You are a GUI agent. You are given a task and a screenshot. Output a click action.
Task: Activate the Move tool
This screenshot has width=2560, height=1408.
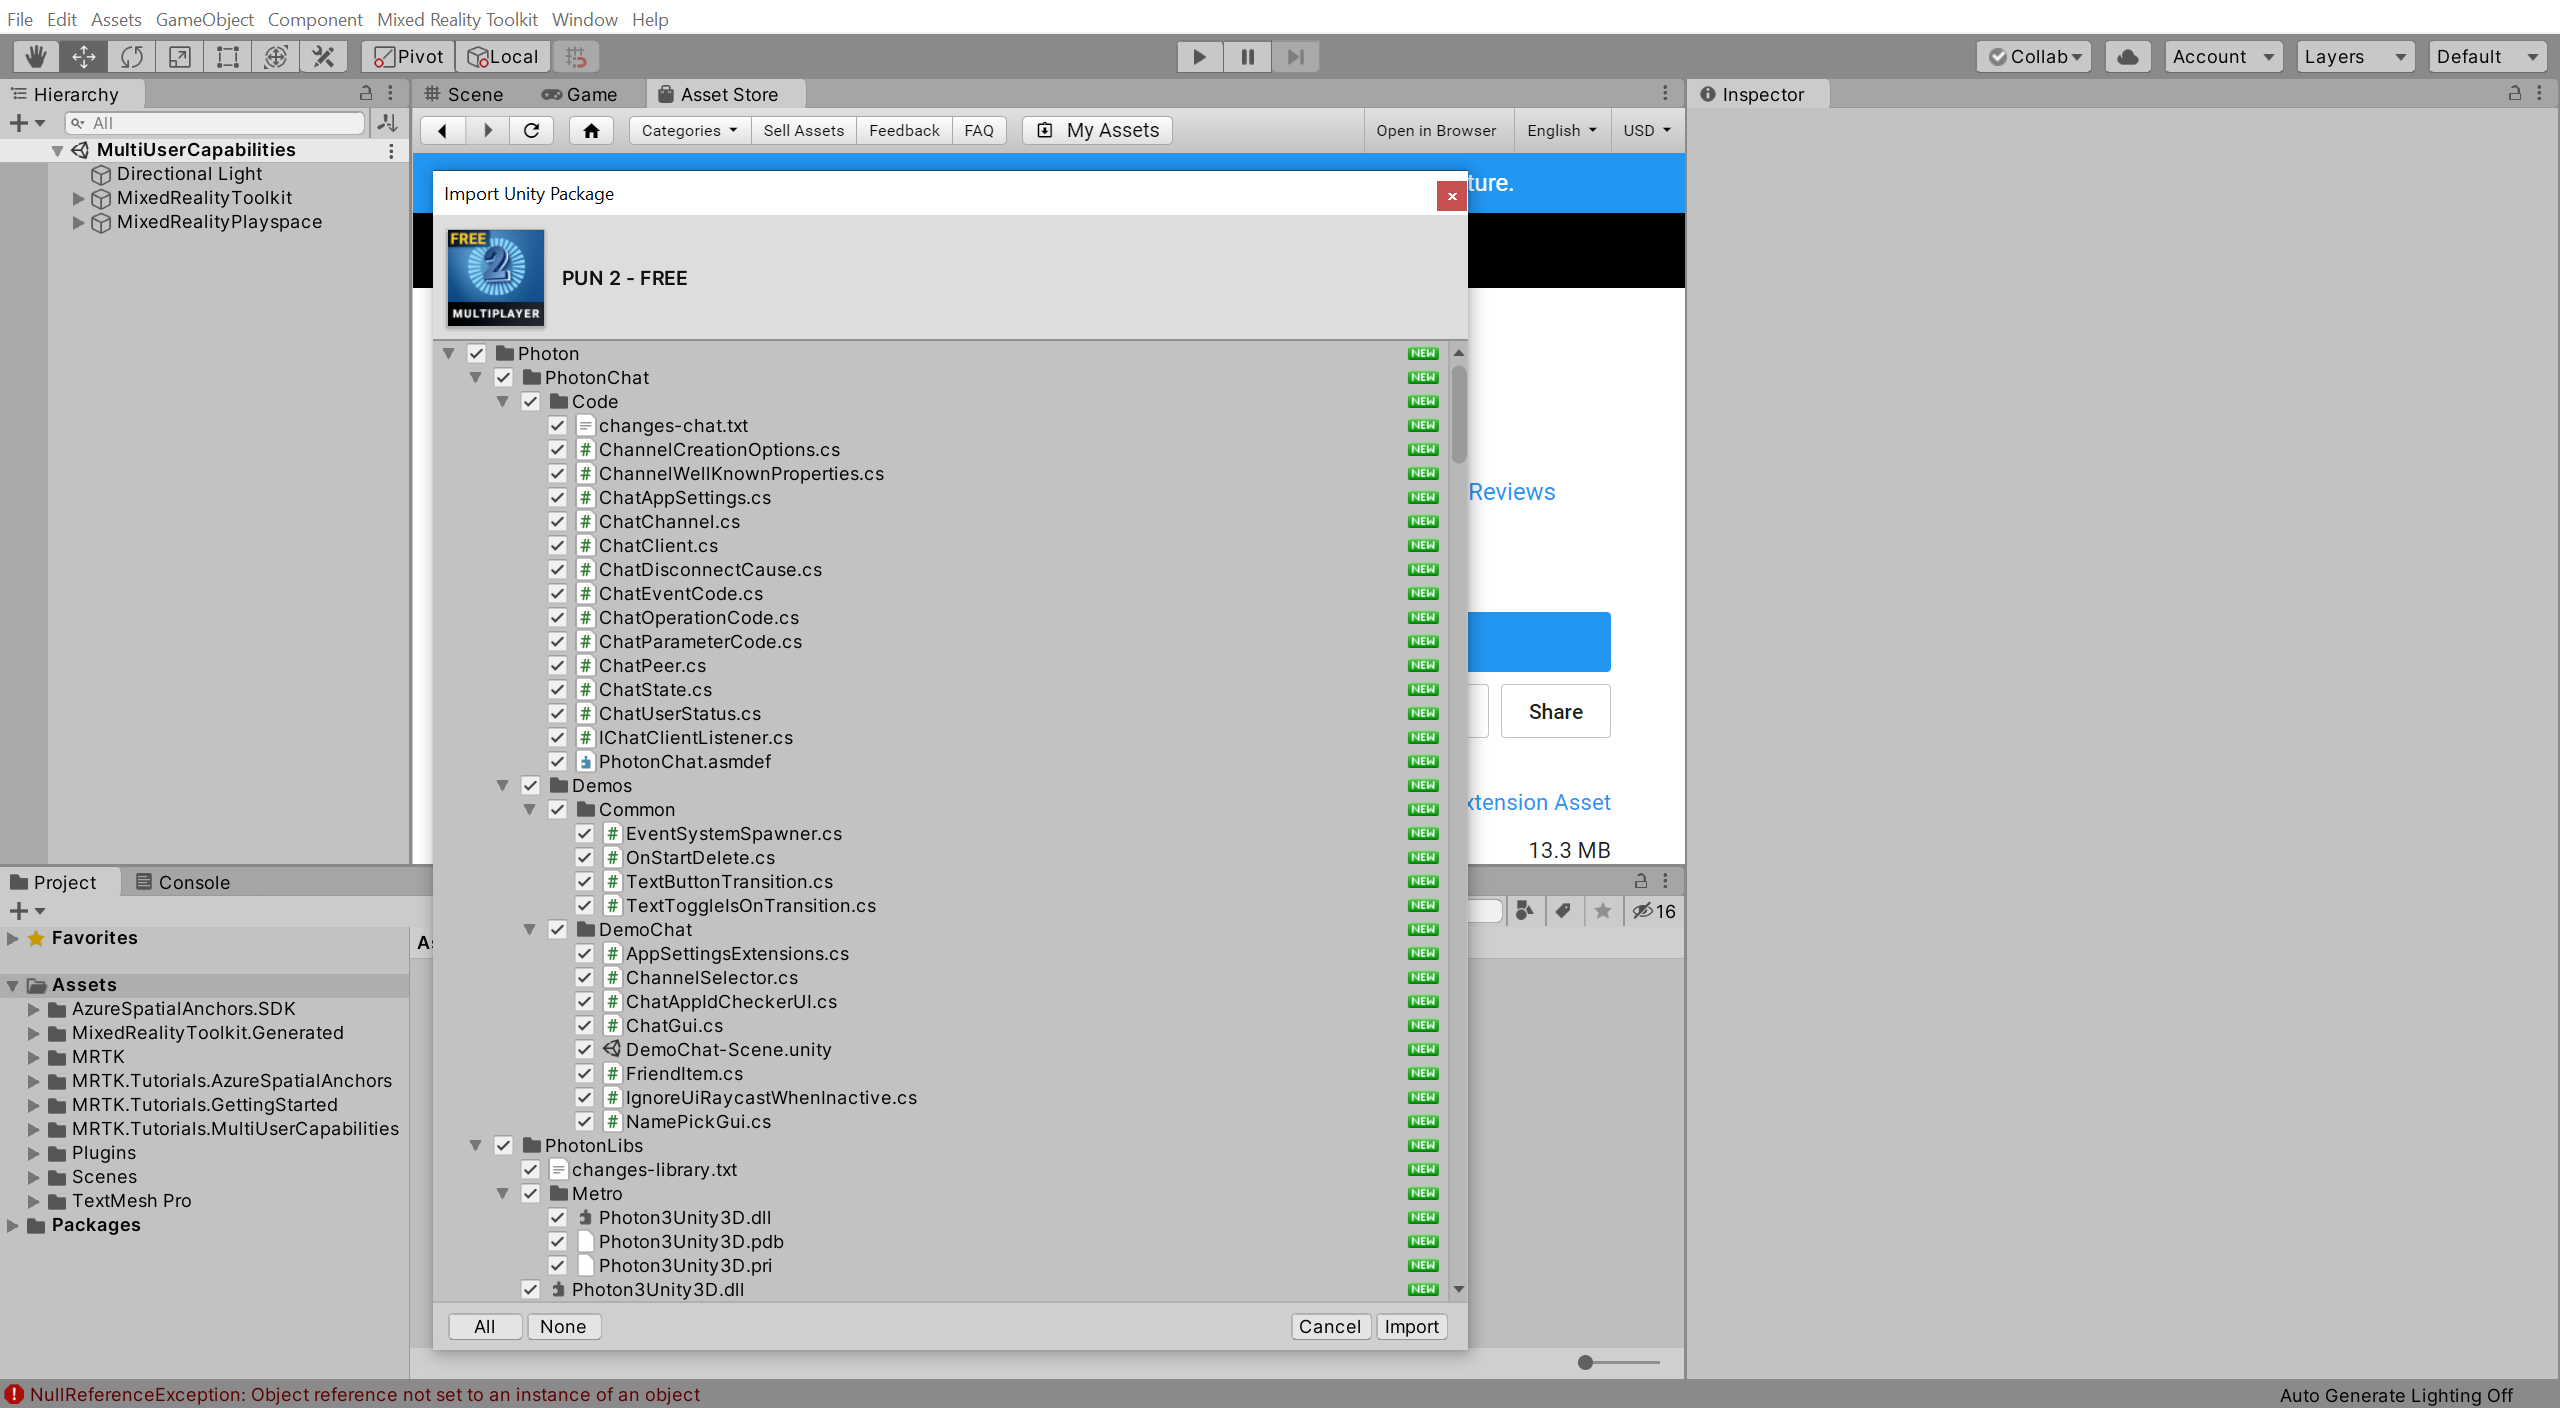83,56
